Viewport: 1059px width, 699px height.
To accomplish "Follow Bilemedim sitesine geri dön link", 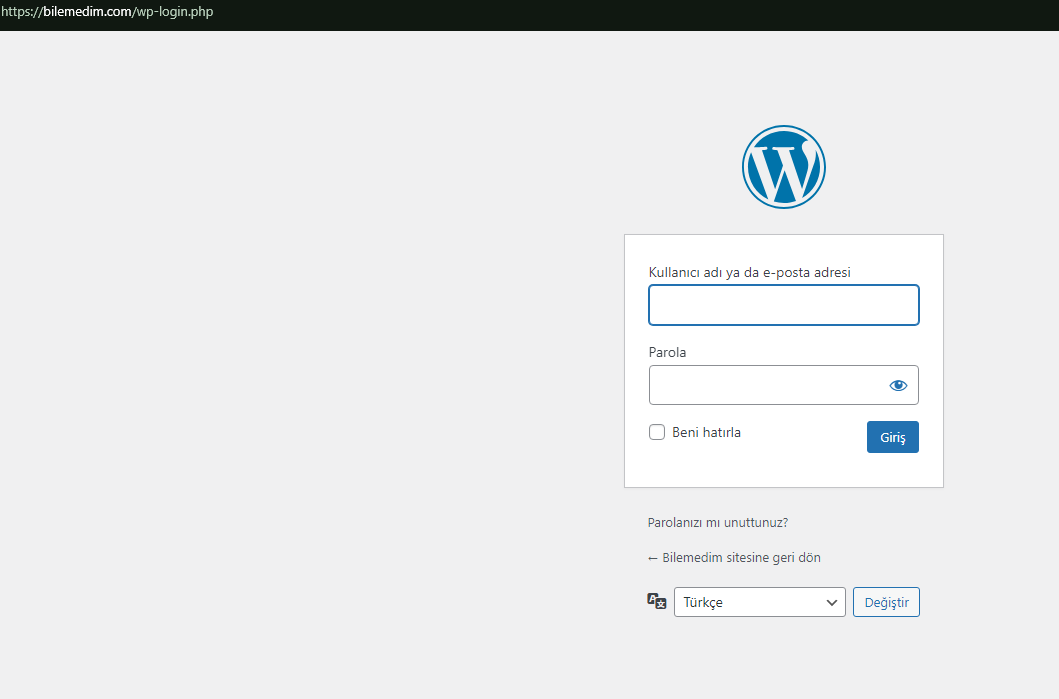I will pos(734,558).
